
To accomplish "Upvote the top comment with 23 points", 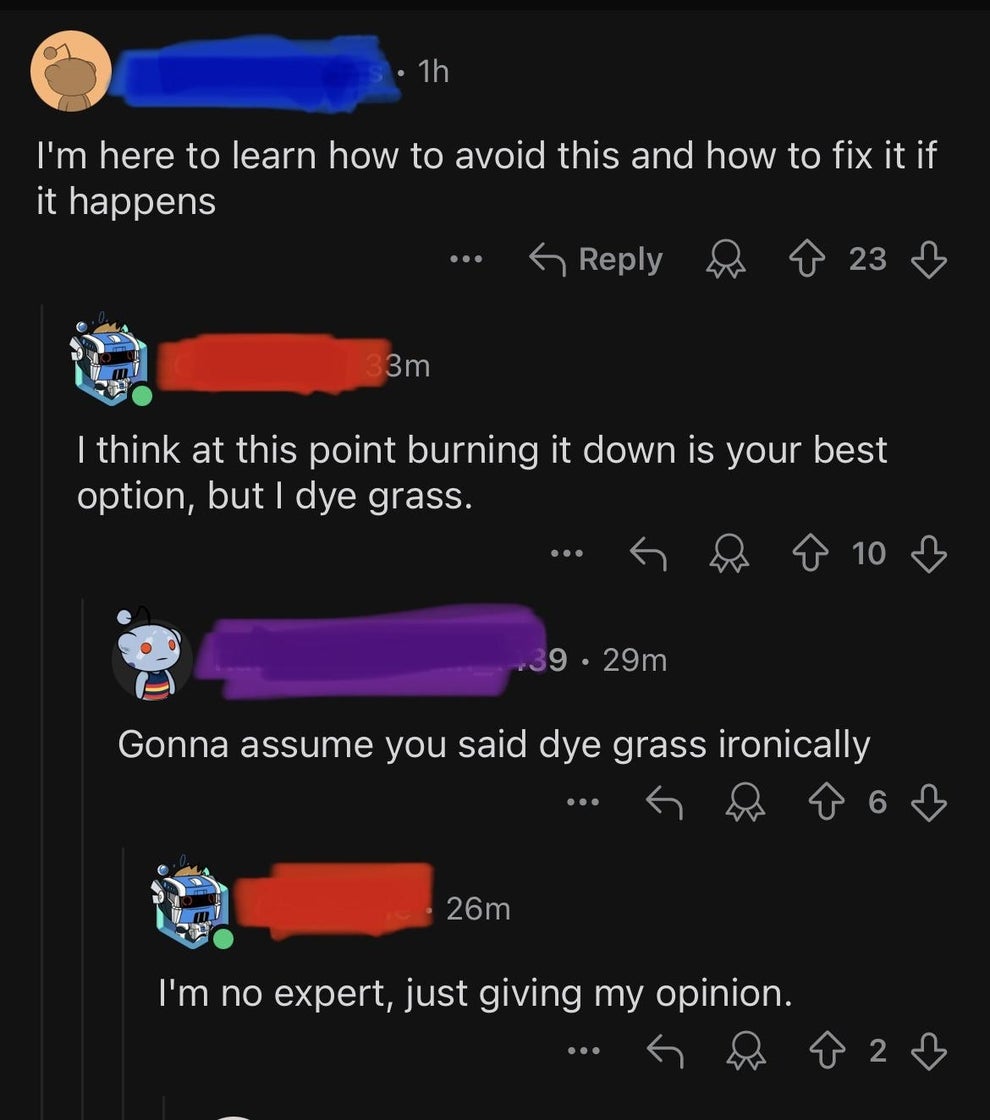I will coord(807,260).
